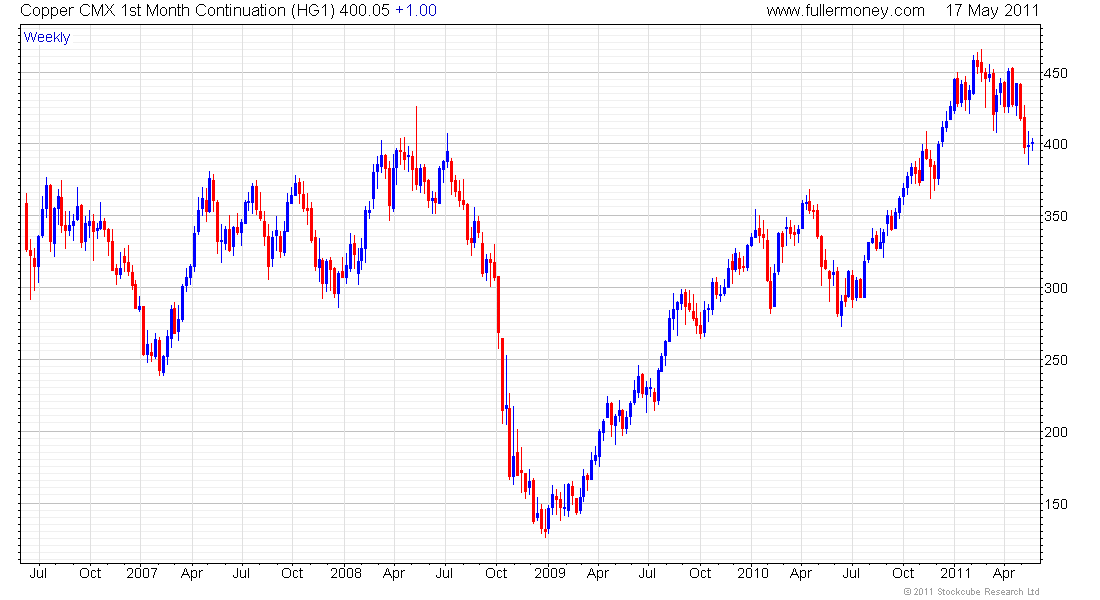1100x600 pixels.
Task: Click the Apr label following 2009
Action: [598, 573]
